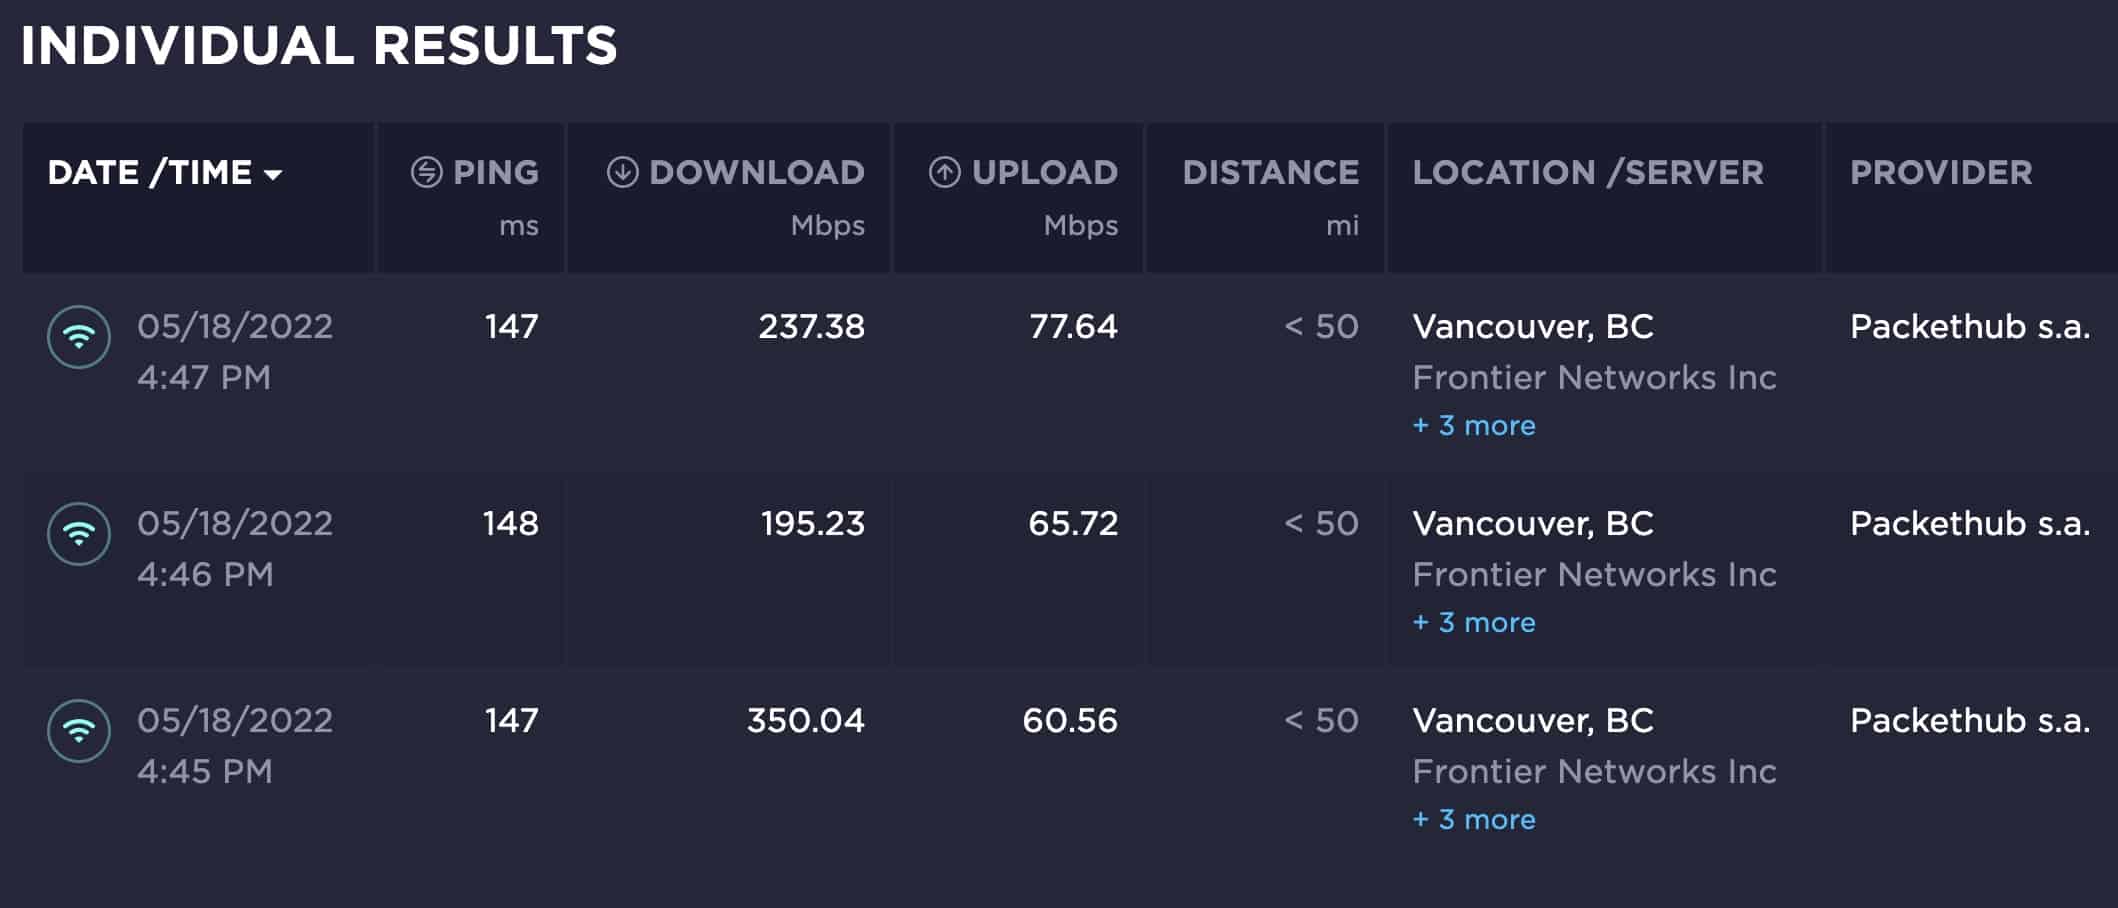The height and width of the screenshot is (908, 2118).
Task: Sort results by Ping column header
Action: tap(495, 172)
